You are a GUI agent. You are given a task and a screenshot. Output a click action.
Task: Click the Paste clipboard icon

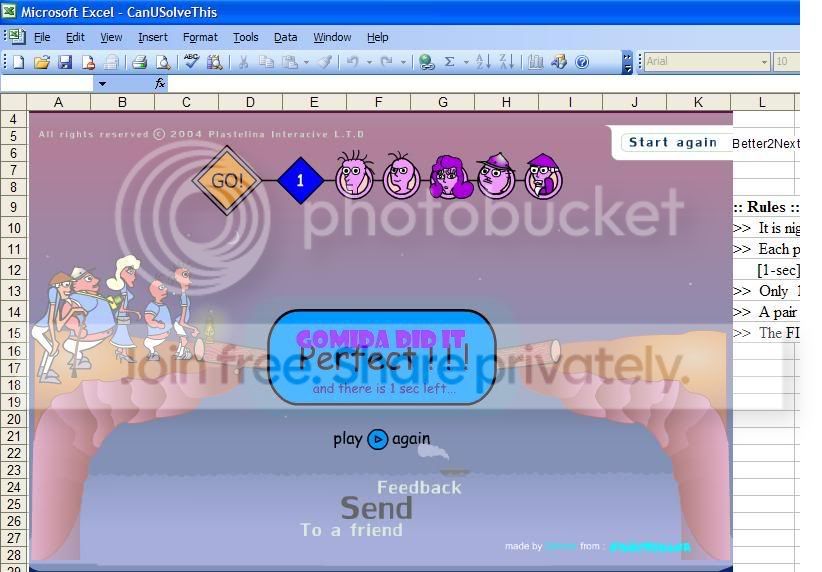290,62
